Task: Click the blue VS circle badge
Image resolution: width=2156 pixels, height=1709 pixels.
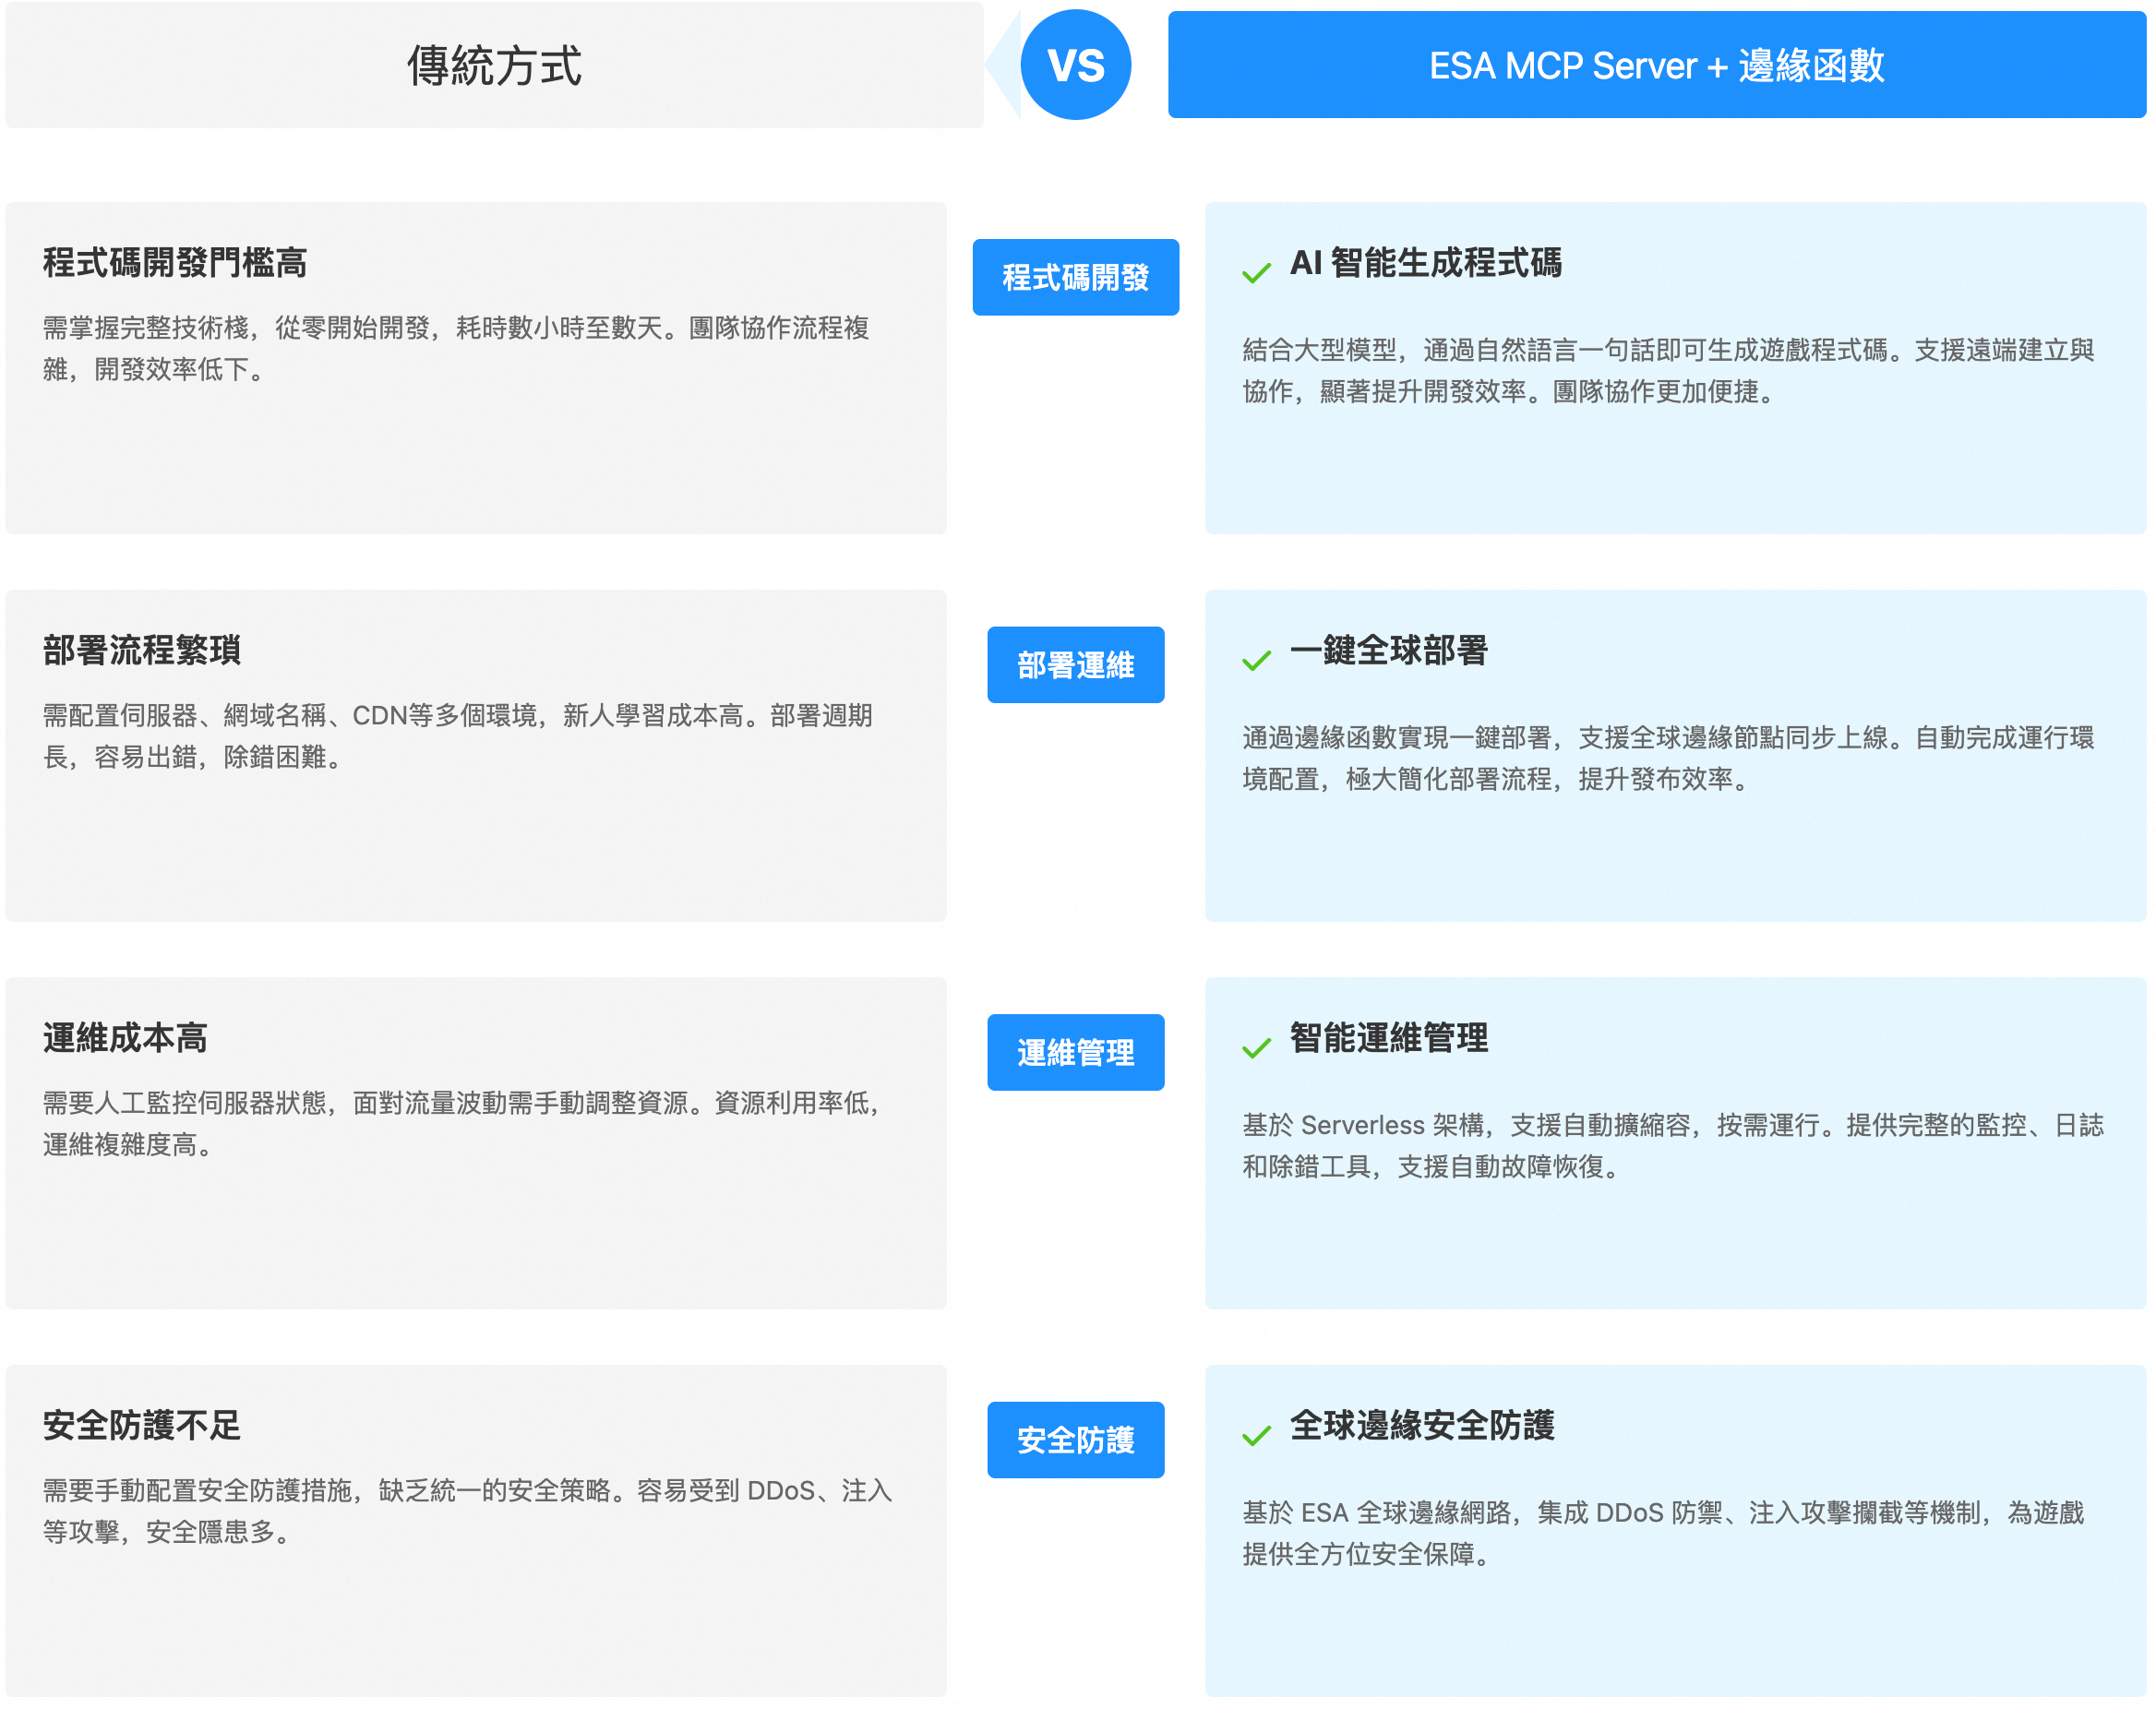Action: (1075, 65)
